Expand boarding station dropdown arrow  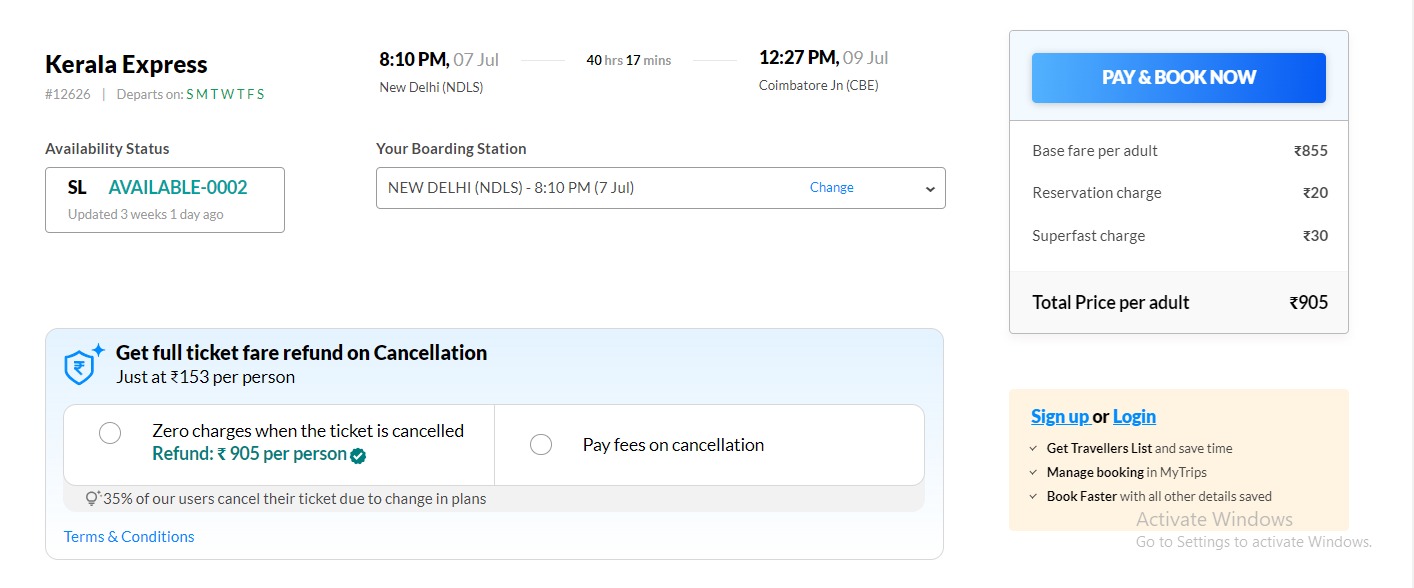pos(930,189)
